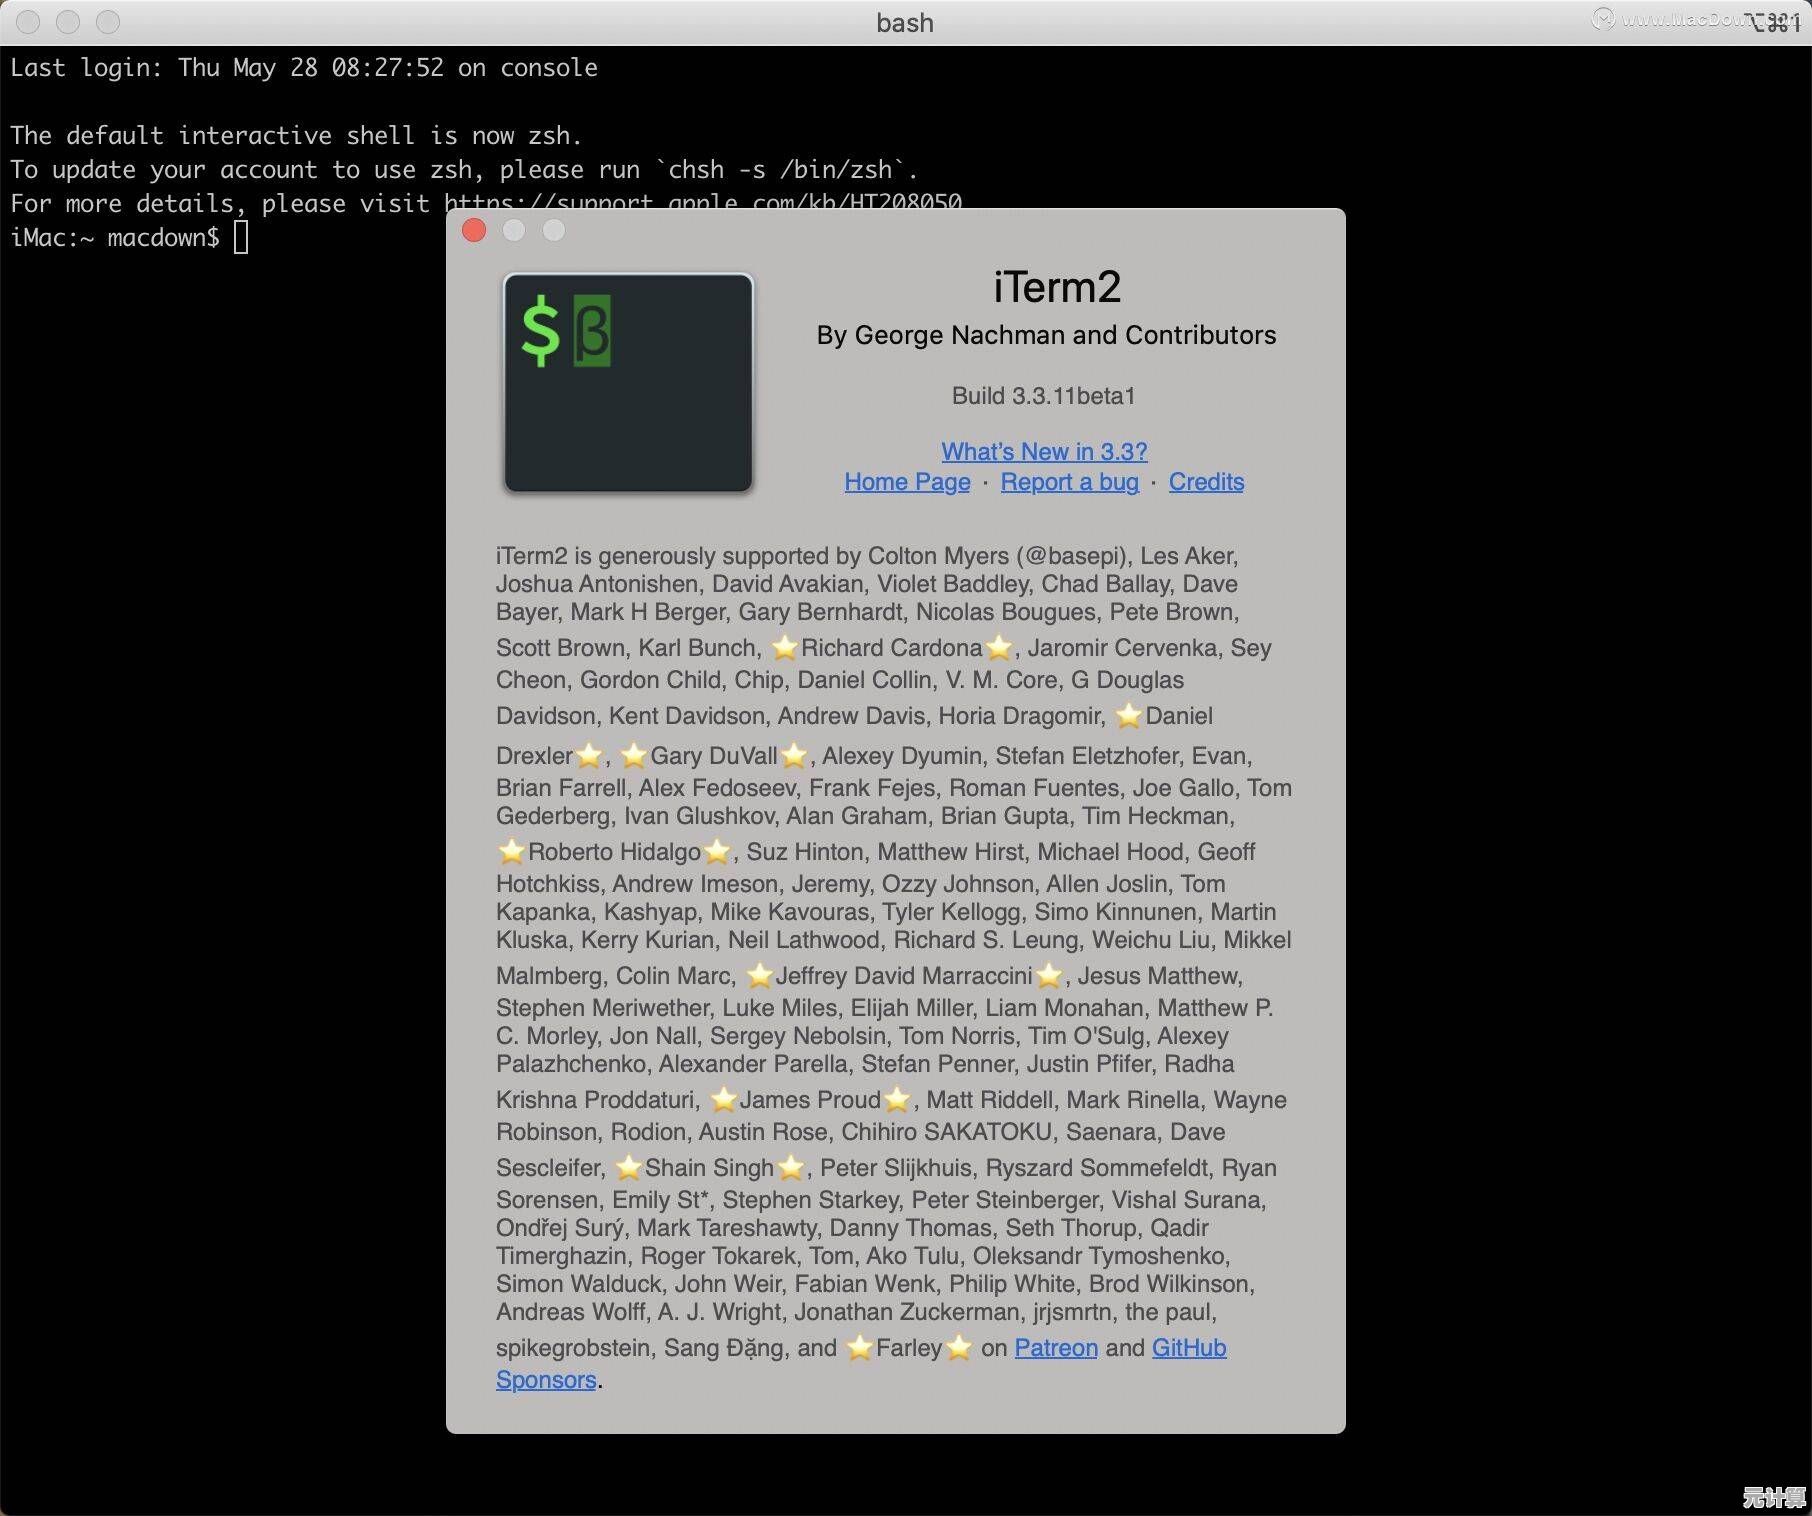Screen dimensions: 1812x1516
Task: Click the star after Richard Cardona
Action: (x=999, y=648)
